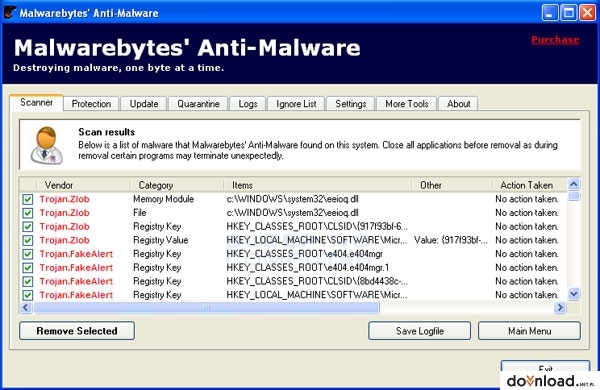Screen dimensions: 600x390
Task: Uncheck checkbox for e404.e404mgr.1 registry key row
Action: tap(28, 268)
